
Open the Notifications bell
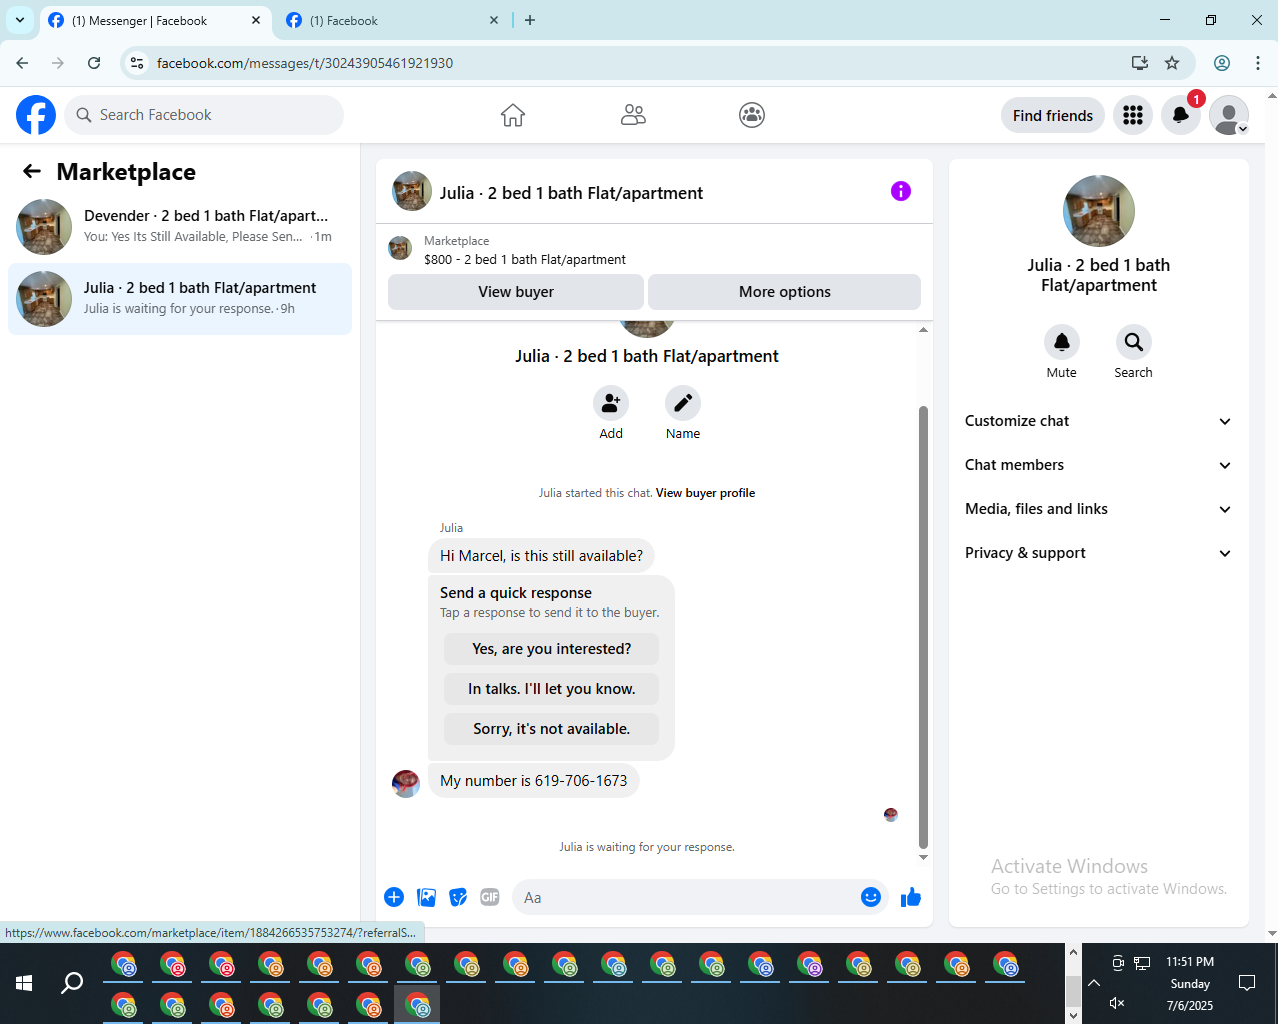pyautogui.click(x=1181, y=115)
